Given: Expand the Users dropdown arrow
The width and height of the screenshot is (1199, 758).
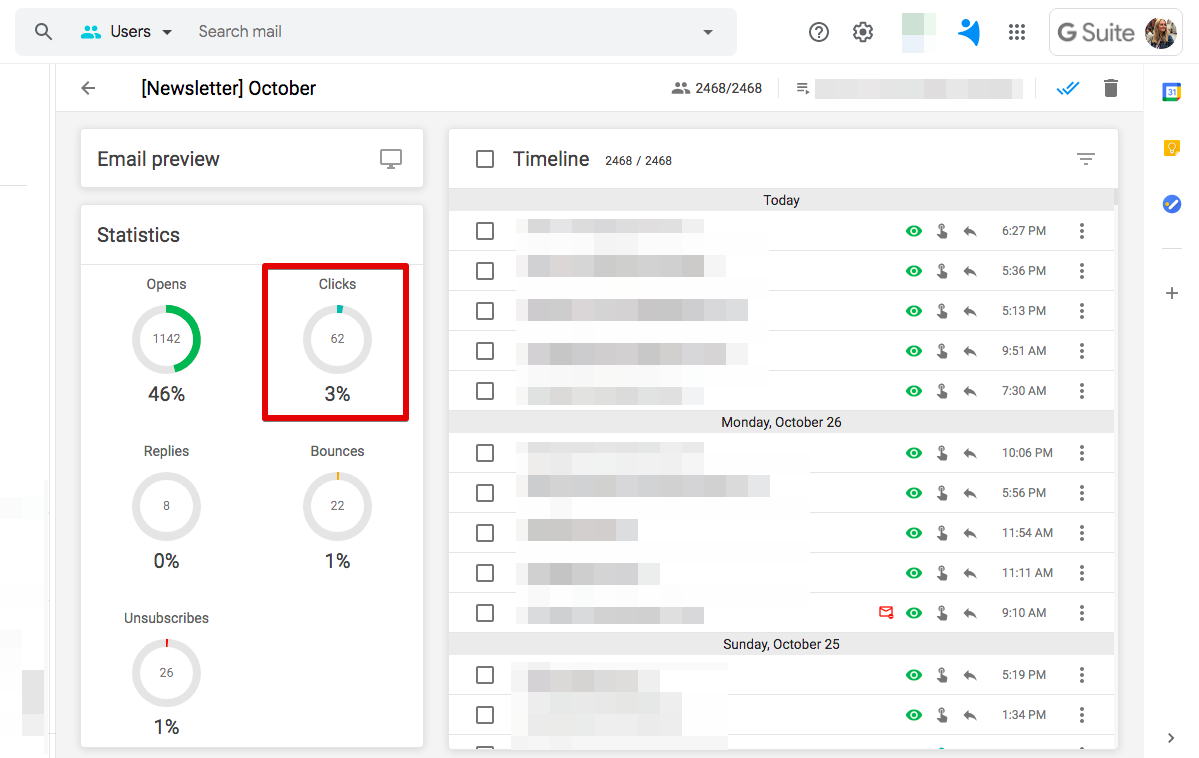Looking at the screenshot, I should (x=167, y=31).
